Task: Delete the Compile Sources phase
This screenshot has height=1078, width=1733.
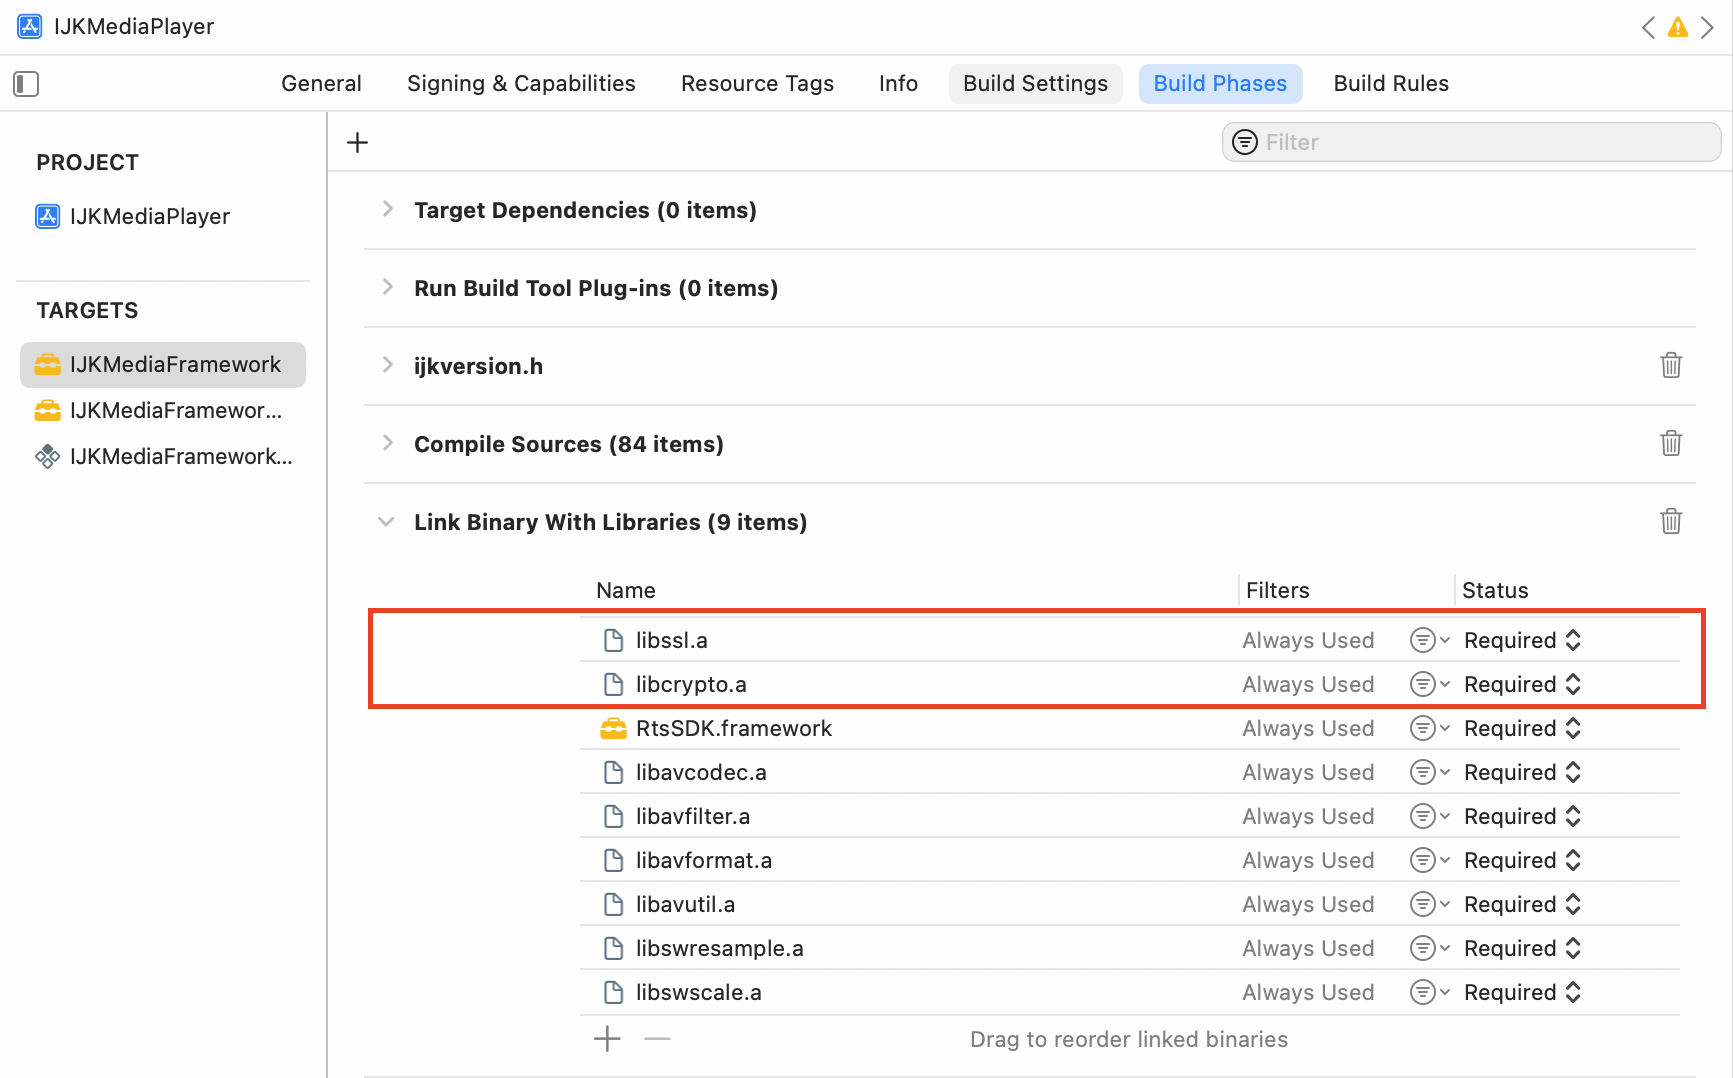Action: (x=1671, y=443)
